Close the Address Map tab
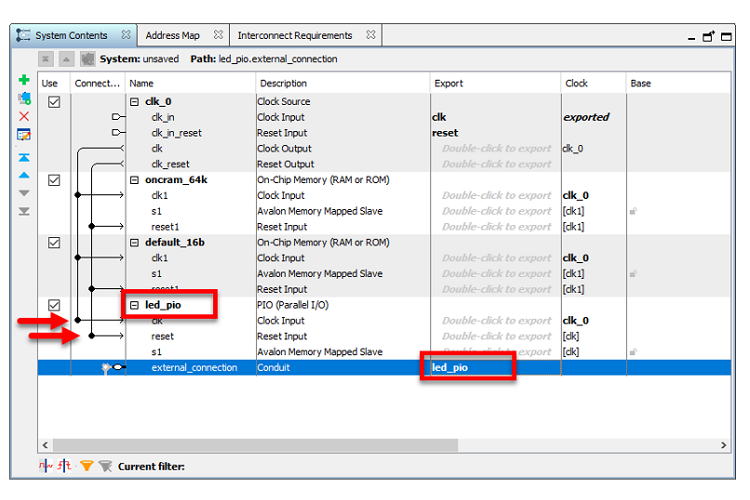 click(x=218, y=35)
